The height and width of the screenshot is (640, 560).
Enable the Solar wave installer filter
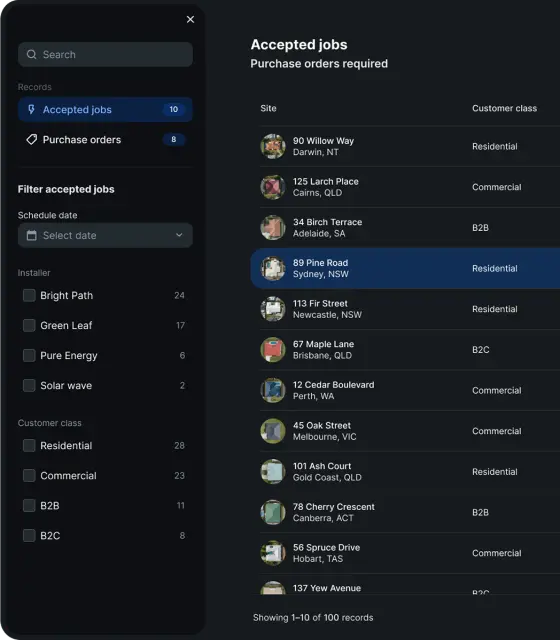point(29,385)
